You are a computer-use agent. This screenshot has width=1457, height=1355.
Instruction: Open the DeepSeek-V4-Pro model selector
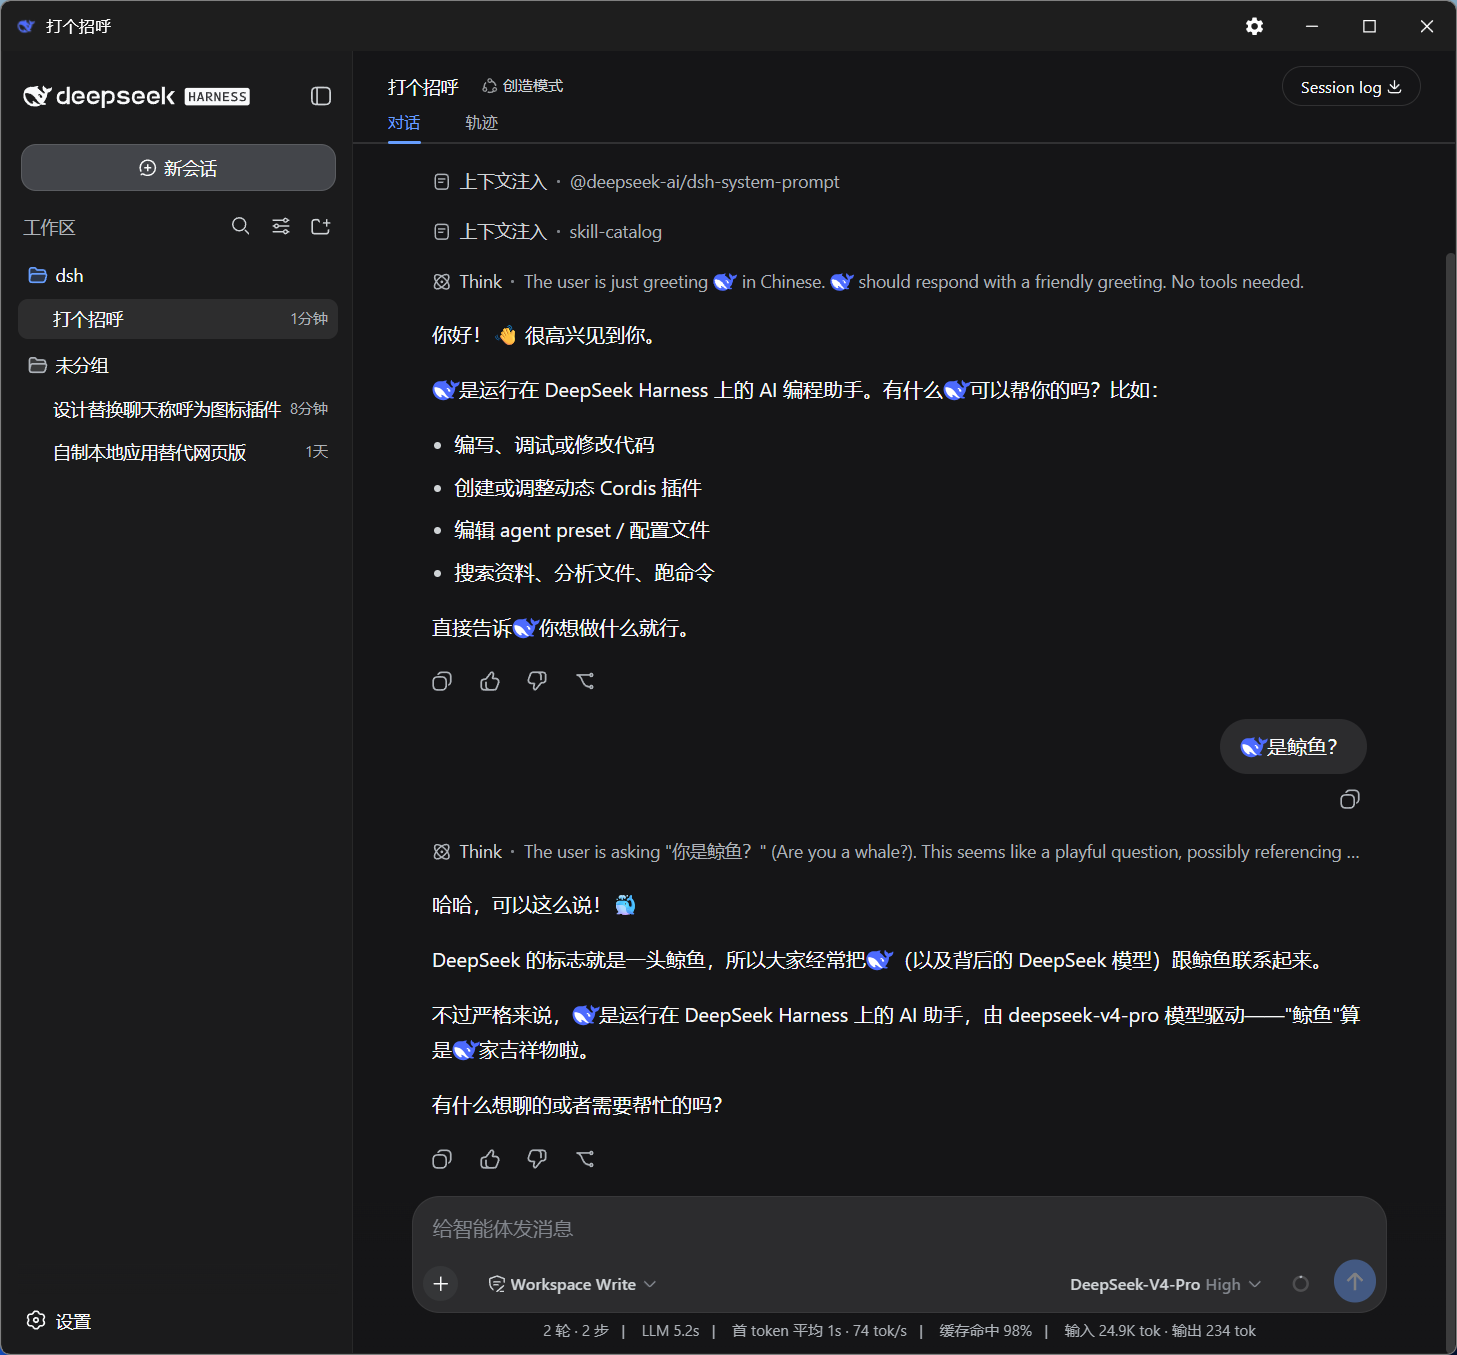click(1165, 1284)
